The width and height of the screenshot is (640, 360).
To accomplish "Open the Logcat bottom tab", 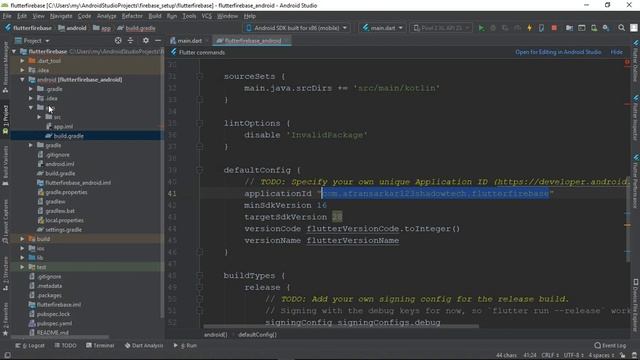I will point(30,345).
